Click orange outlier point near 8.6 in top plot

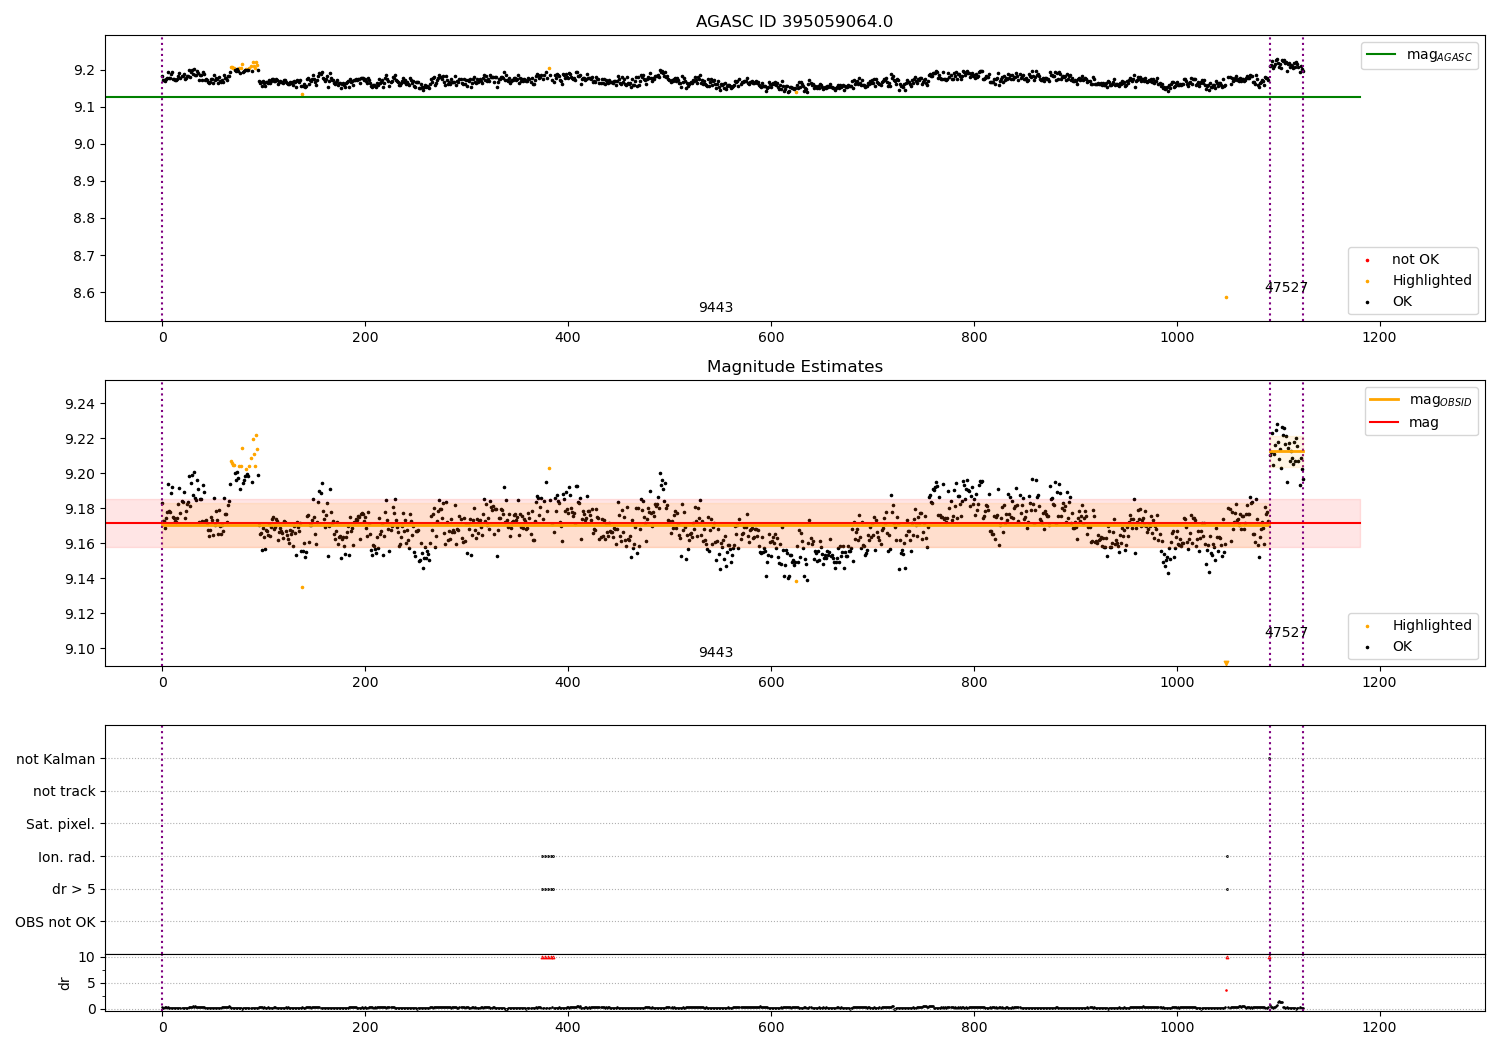tap(1226, 297)
